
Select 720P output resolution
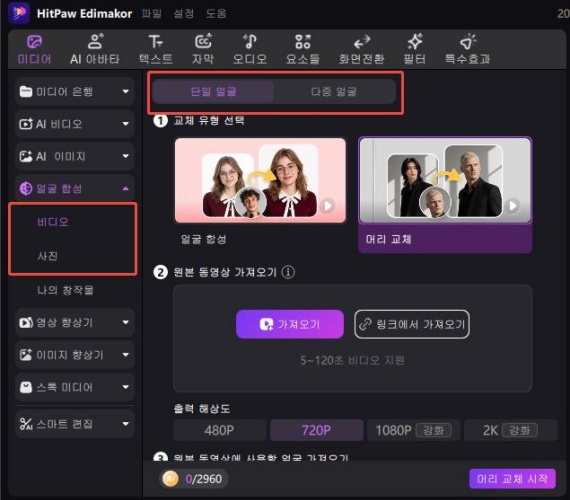(x=316, y=430)
